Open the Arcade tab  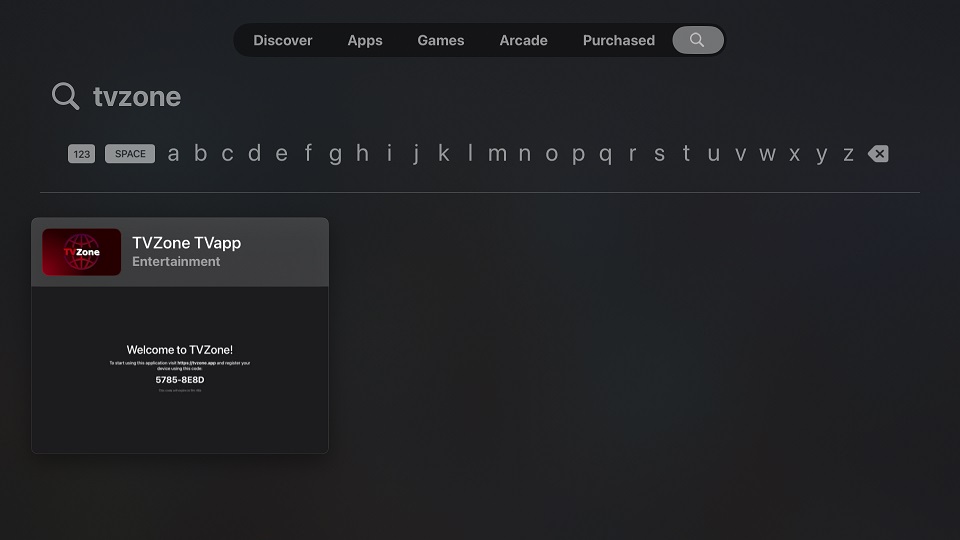click(x=523, y=40)
